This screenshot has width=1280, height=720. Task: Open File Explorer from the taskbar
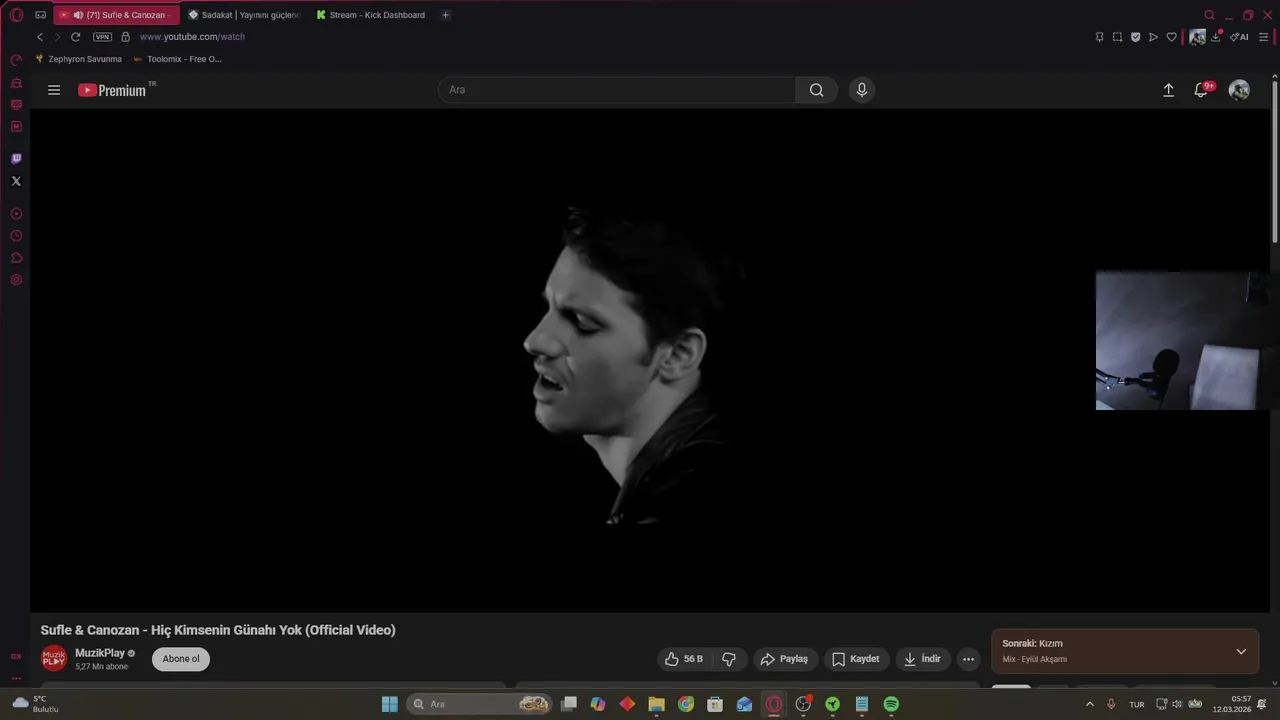(x=657, y=704)
